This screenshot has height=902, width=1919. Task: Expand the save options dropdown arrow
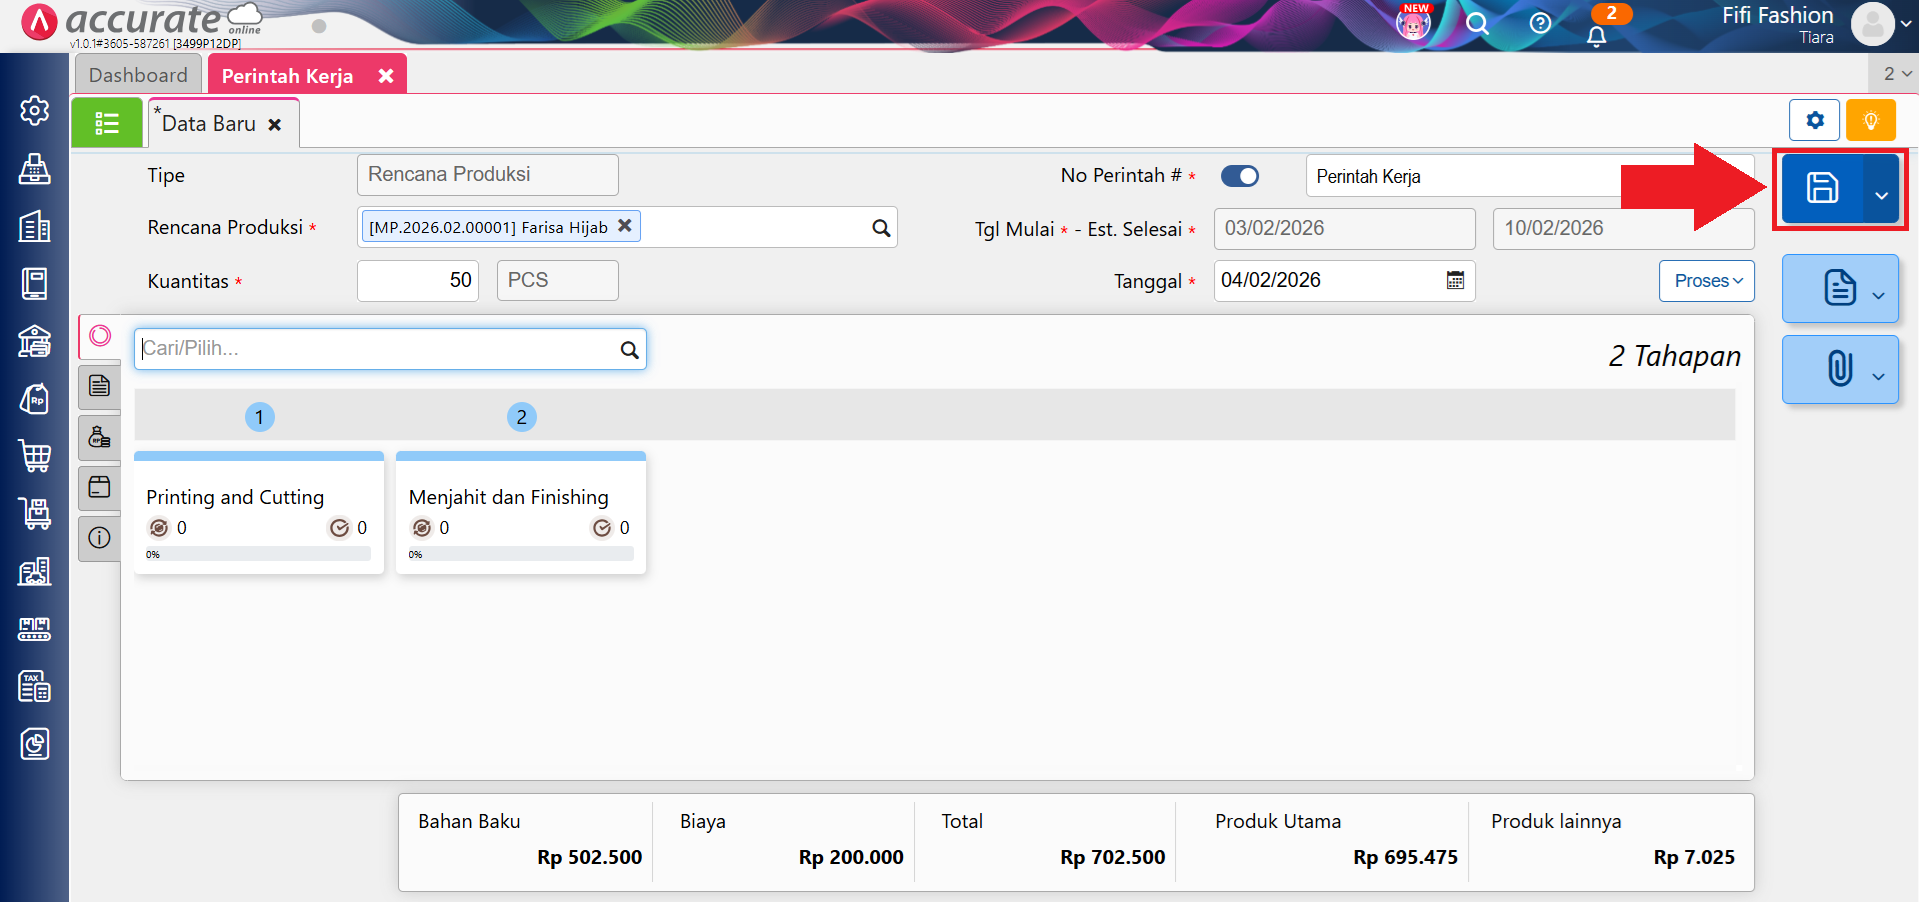1881,194
